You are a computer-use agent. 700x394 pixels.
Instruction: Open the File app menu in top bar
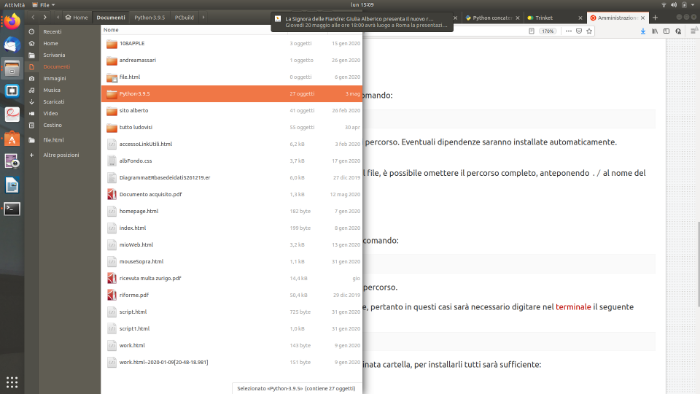click(x=44, y=5)
